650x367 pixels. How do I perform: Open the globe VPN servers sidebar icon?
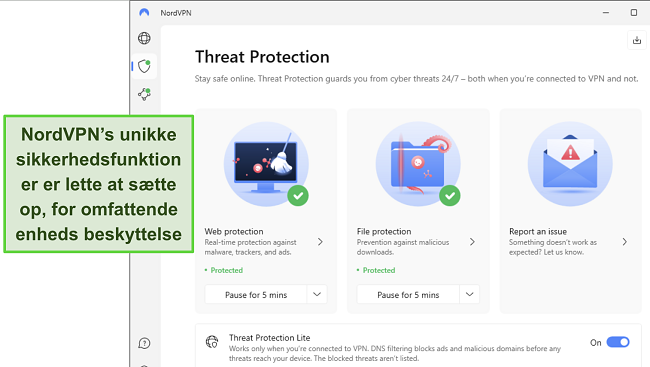pyautogui.click(x=144, y=38)
